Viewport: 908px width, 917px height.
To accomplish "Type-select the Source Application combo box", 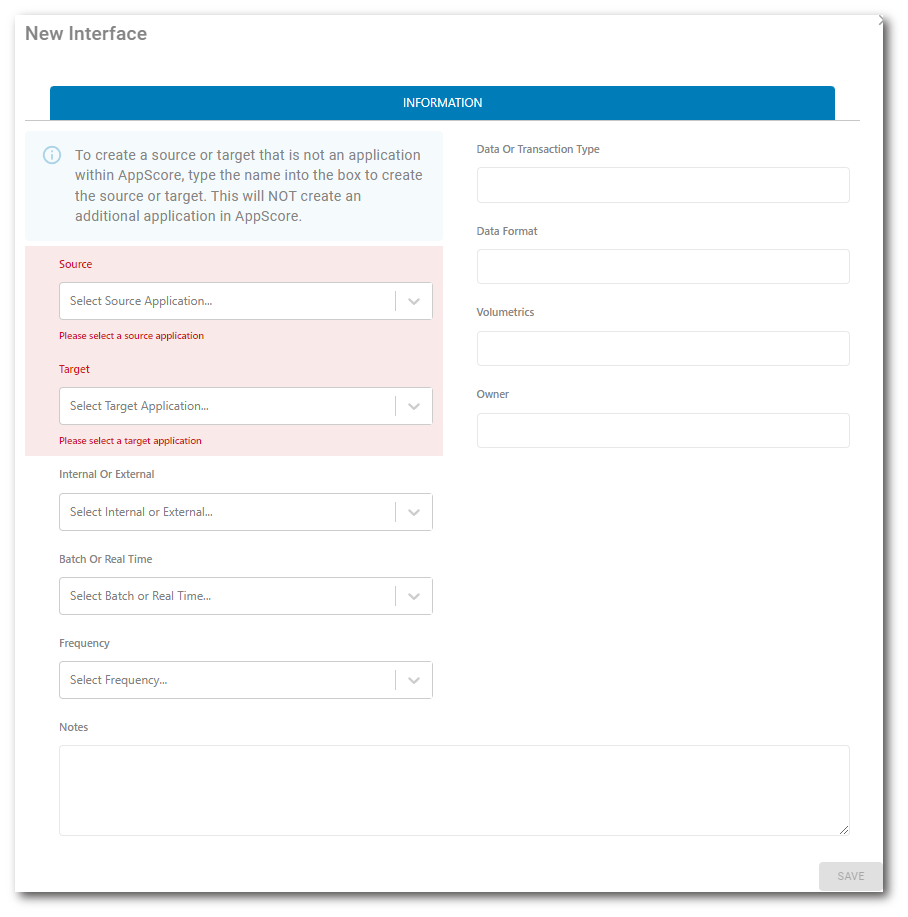I will pos(227,301).
